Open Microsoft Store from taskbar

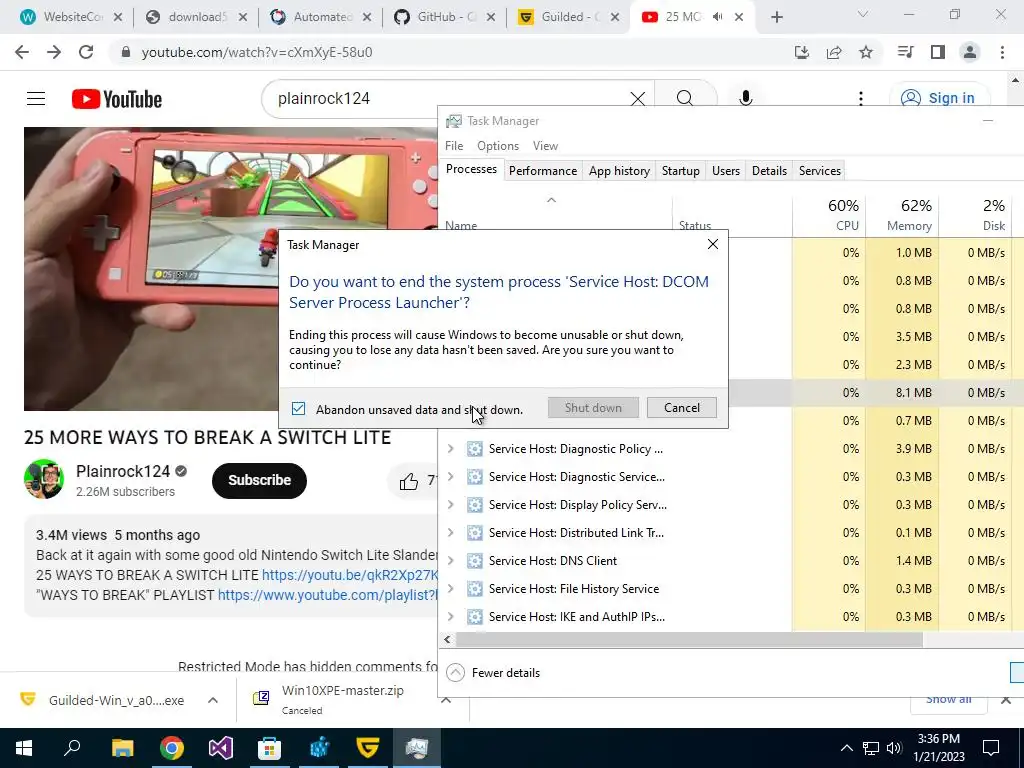[x=269, y=748]
